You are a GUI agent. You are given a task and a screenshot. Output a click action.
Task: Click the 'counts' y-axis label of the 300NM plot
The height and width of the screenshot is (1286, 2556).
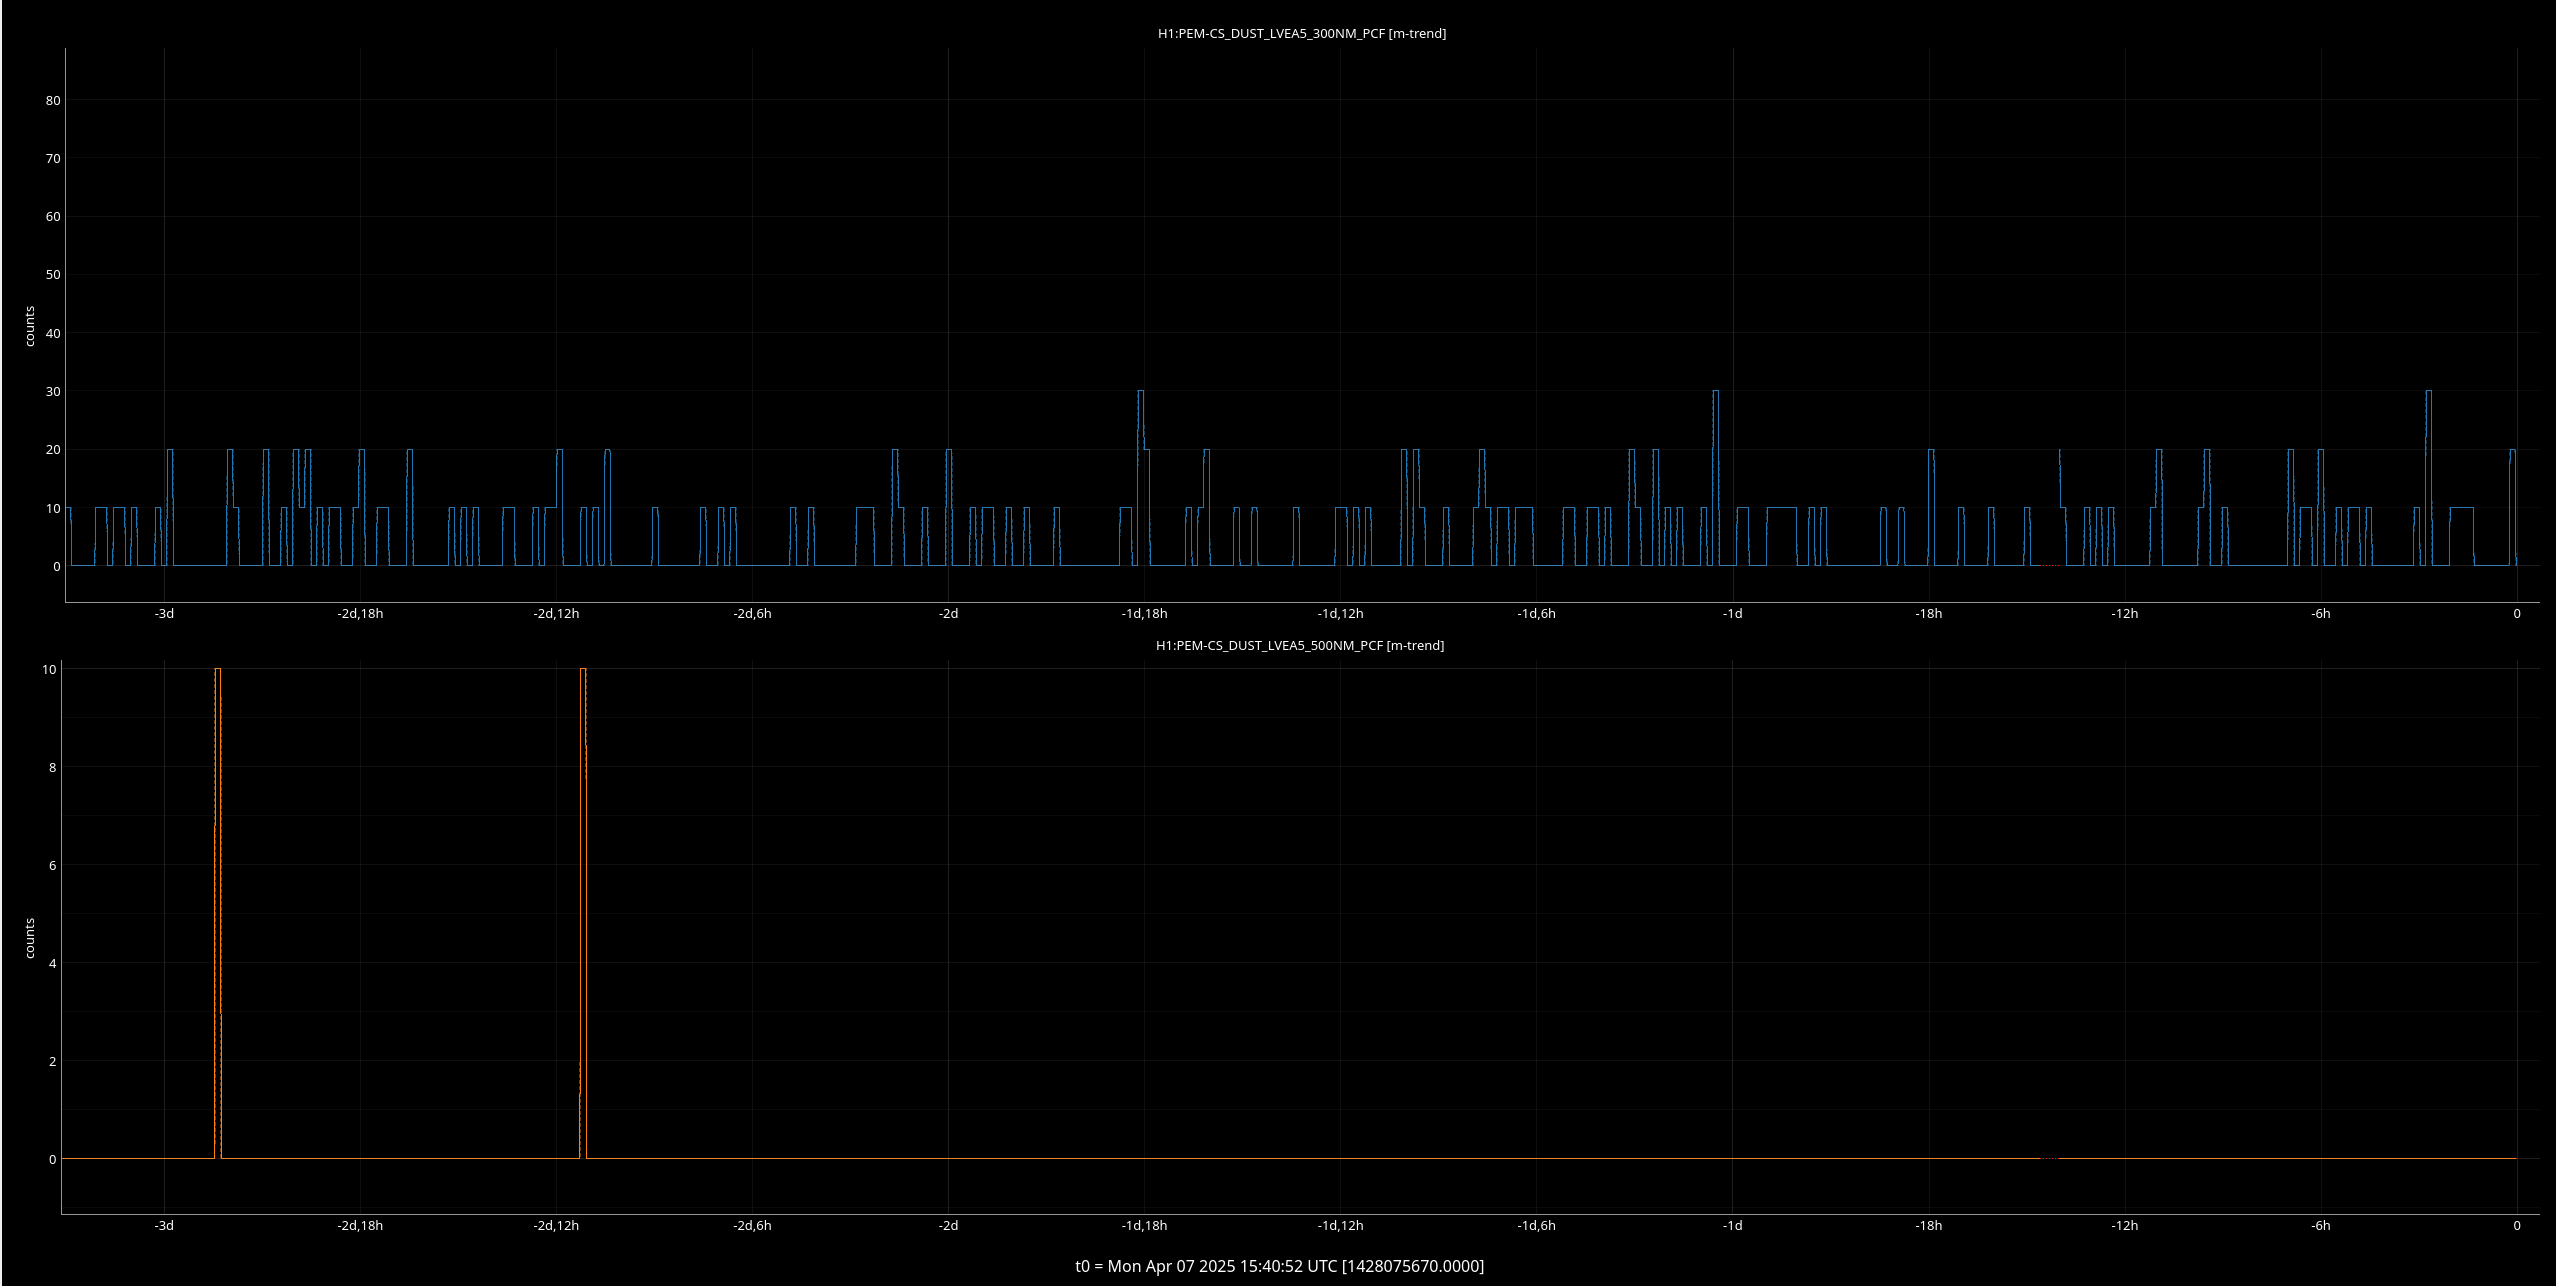tap(30, 326)
